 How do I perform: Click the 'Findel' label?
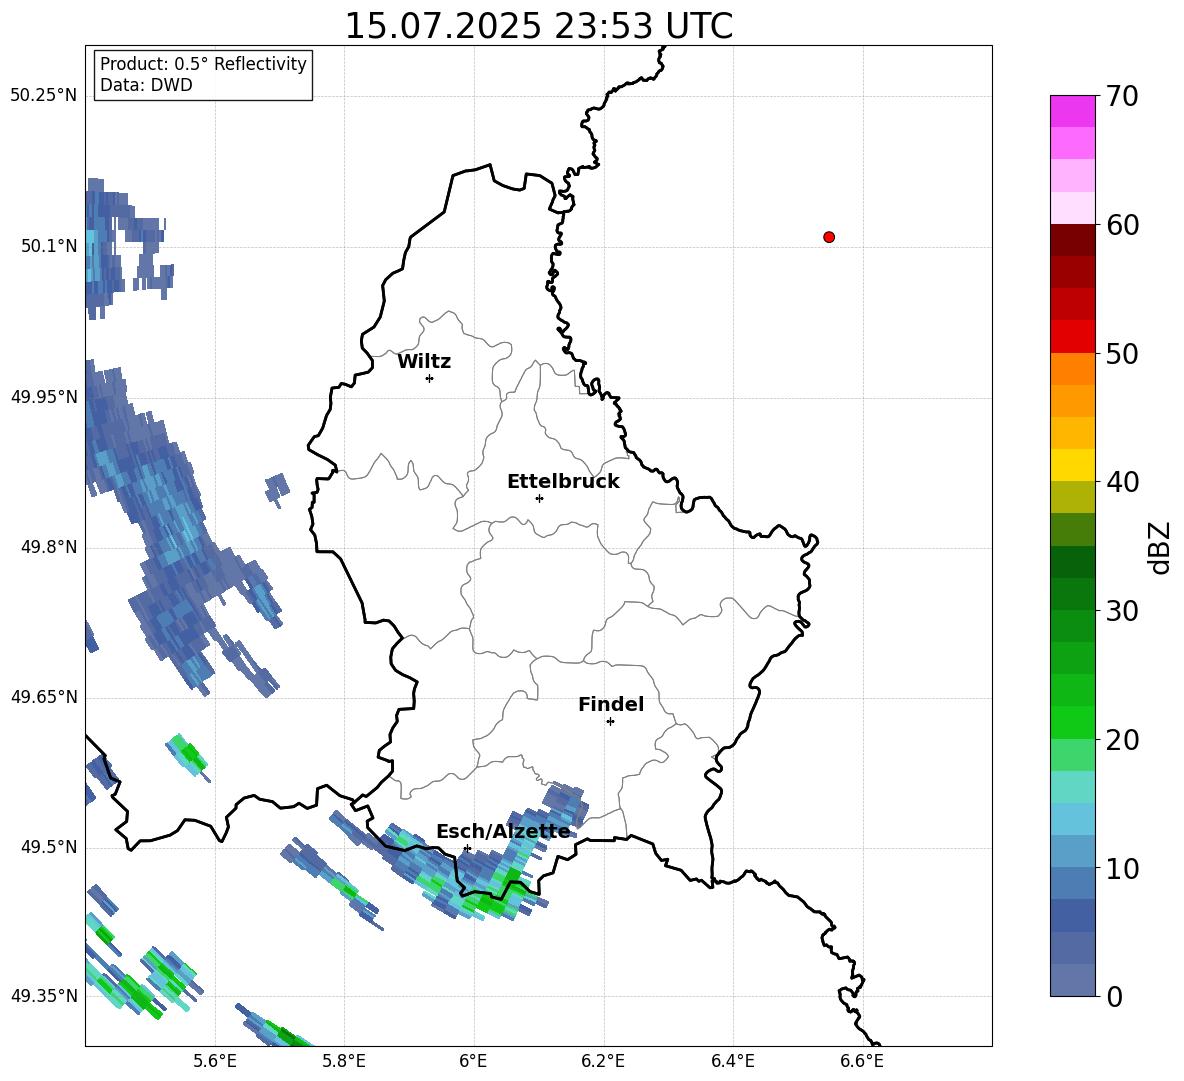(x=611, y=704)
